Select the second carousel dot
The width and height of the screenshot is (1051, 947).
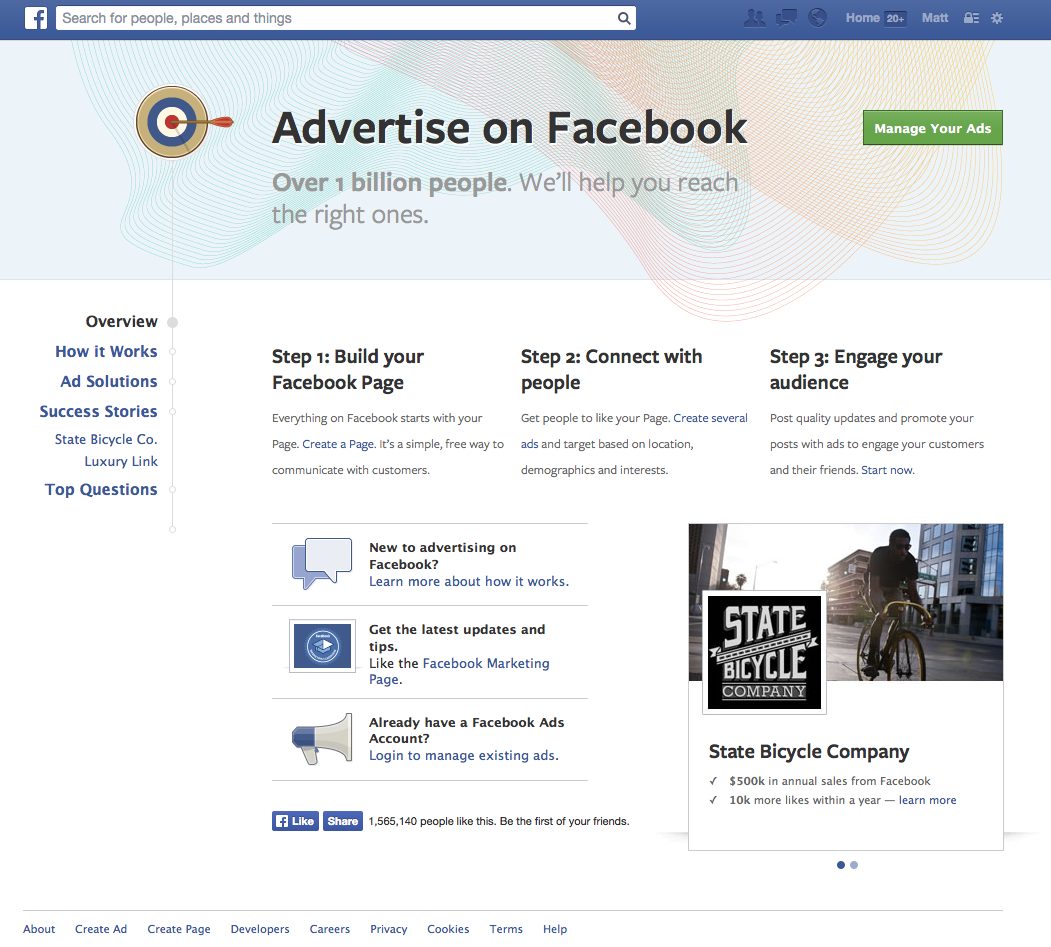coord(854,865)
